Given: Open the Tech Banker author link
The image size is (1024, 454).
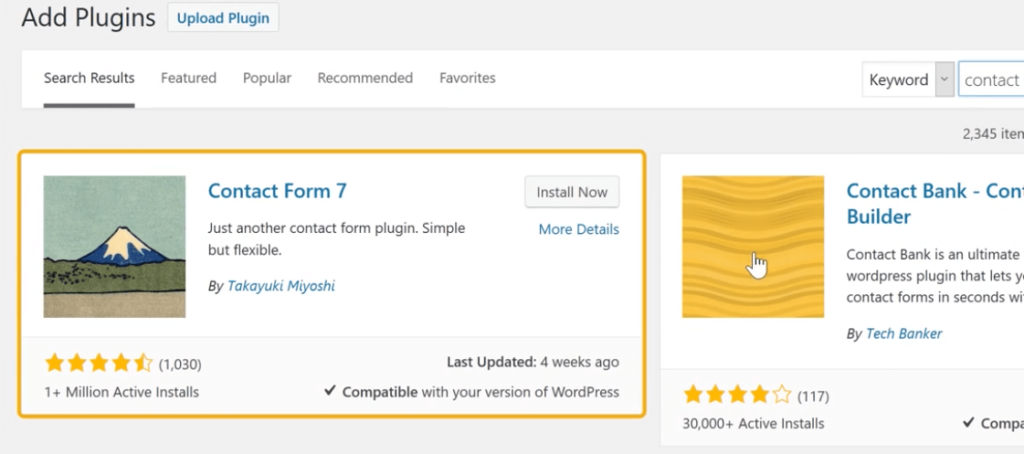Looking at the screenshot, I should (904, 333).
